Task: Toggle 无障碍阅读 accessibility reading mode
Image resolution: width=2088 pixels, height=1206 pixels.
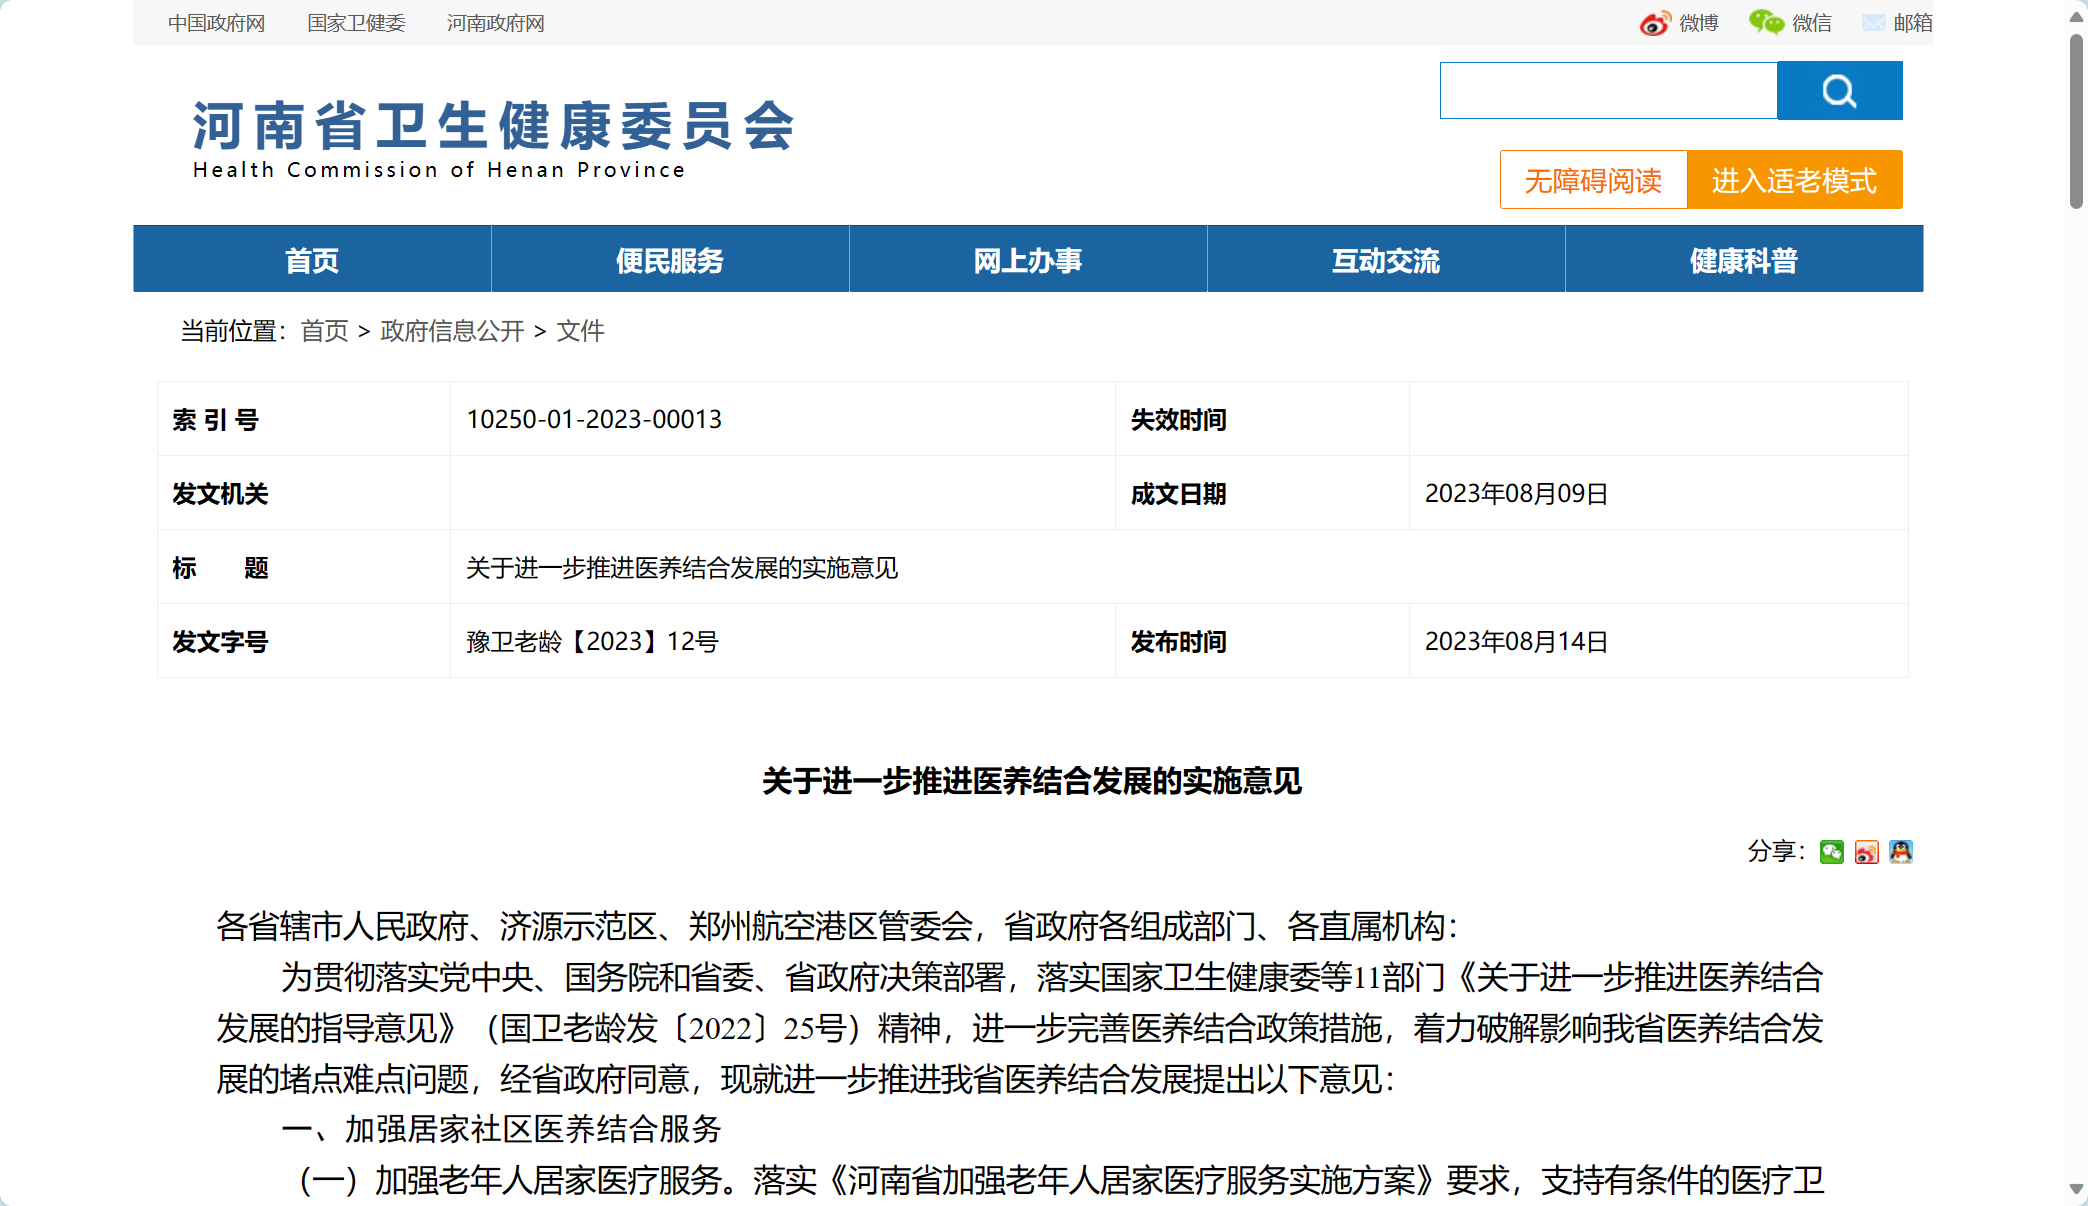Action: click(1593, 180)
